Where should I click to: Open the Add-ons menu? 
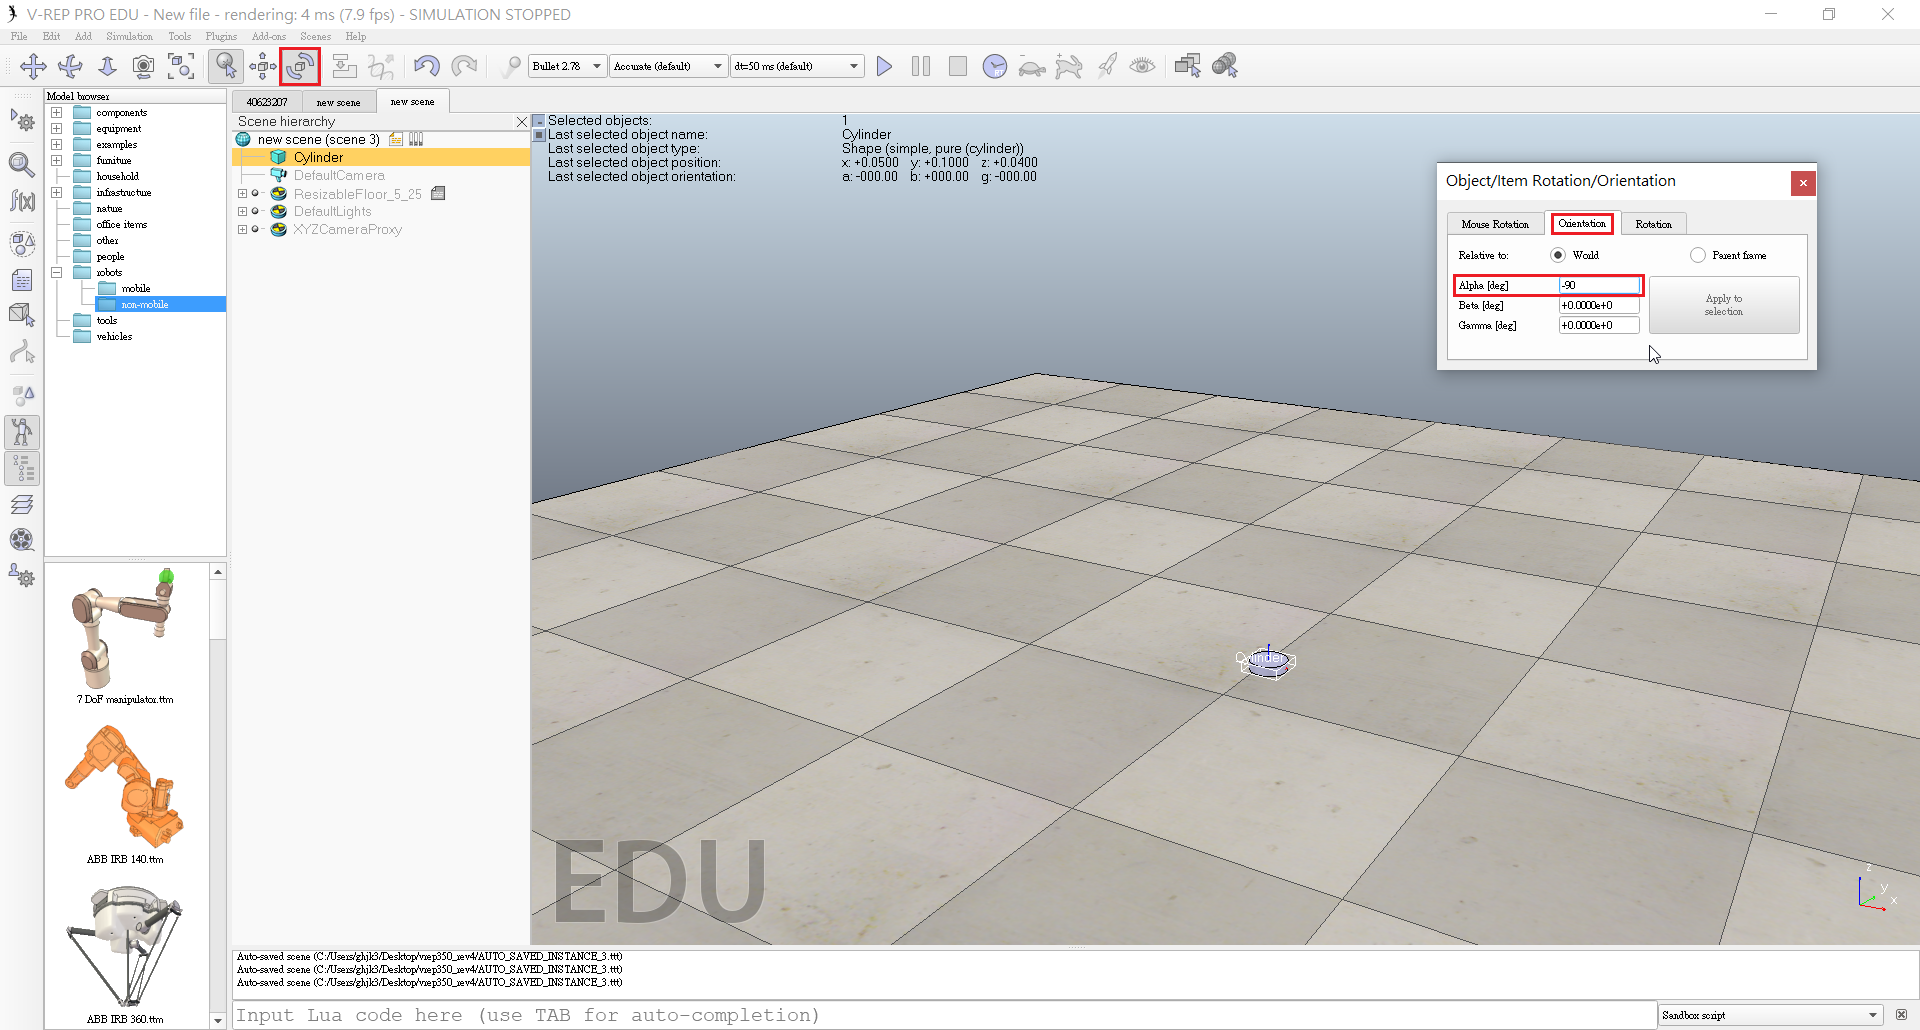tap(269, 36)
